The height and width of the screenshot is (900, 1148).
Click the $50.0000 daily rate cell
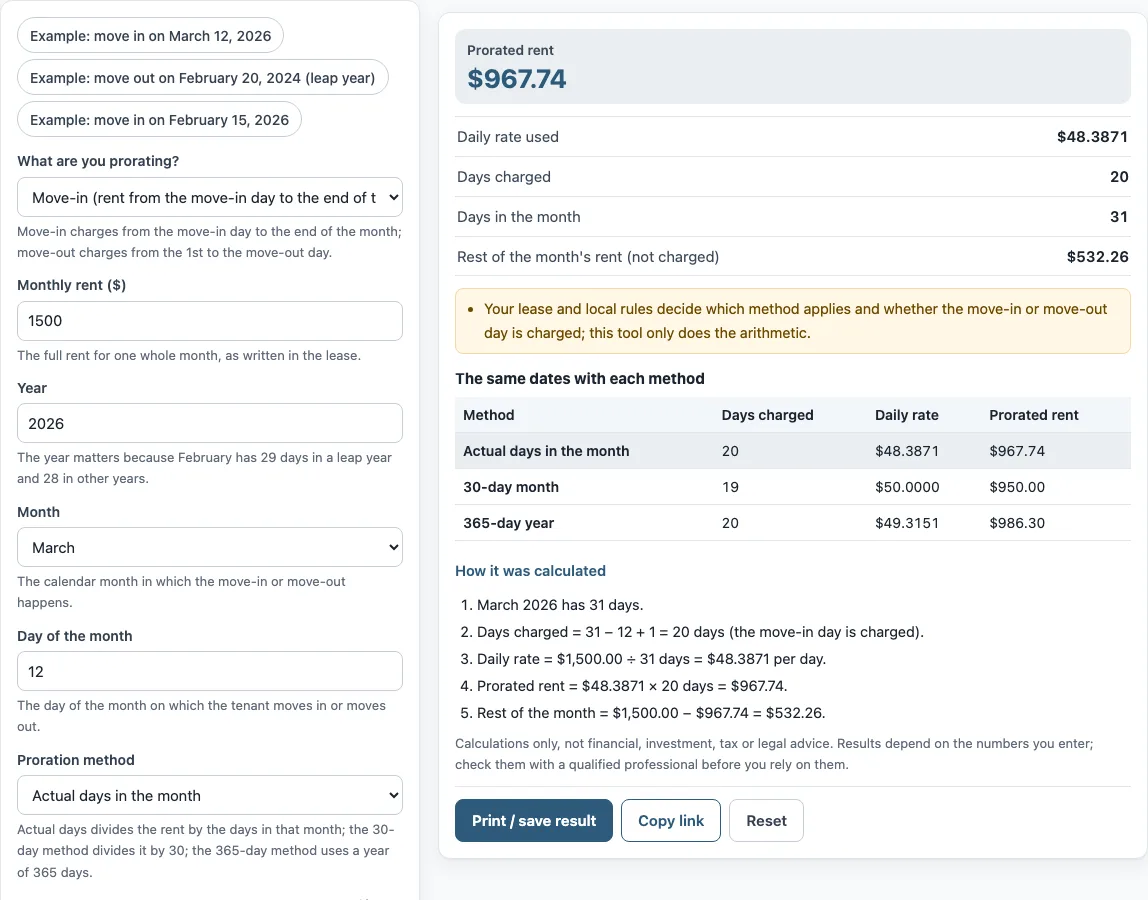click(x=907, y=487)
